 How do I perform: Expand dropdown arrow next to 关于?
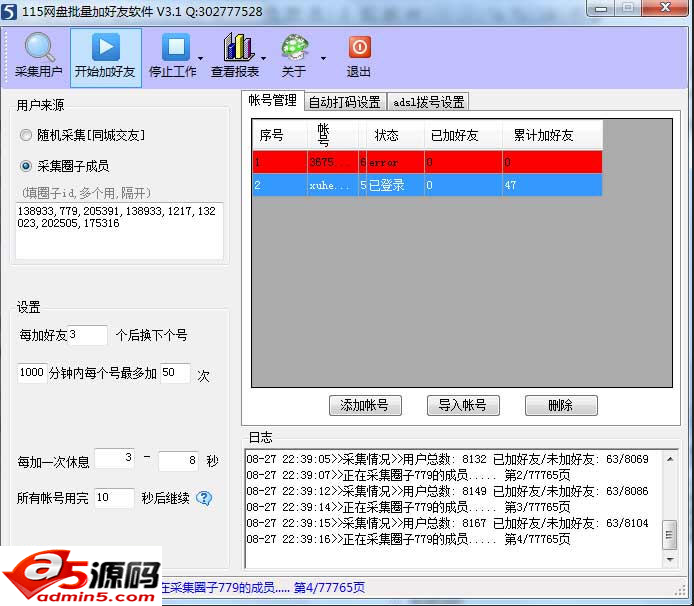(324, 58)
